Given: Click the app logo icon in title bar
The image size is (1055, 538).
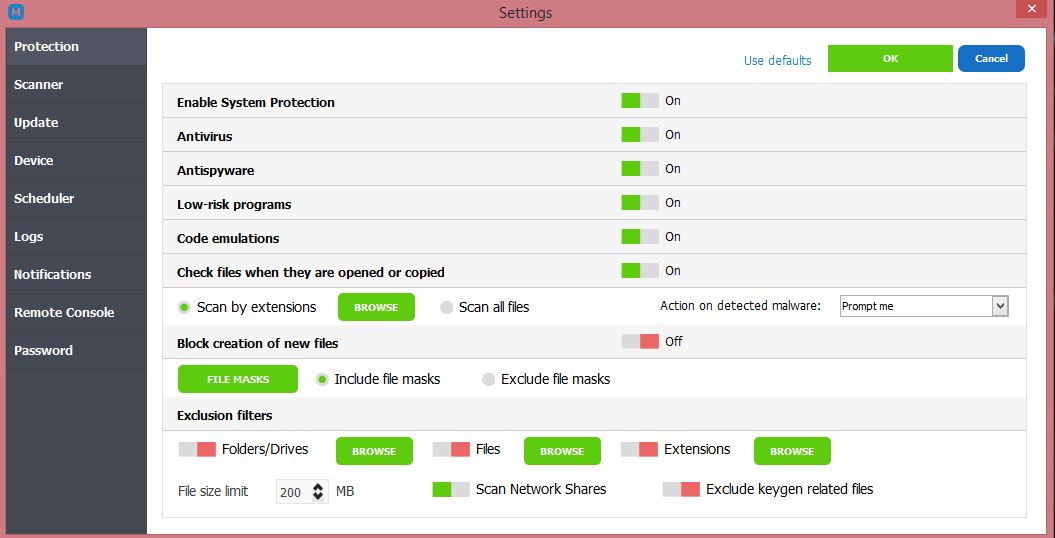Looking at the screenshot, I should pyautogui.click(x=15, y=13).
